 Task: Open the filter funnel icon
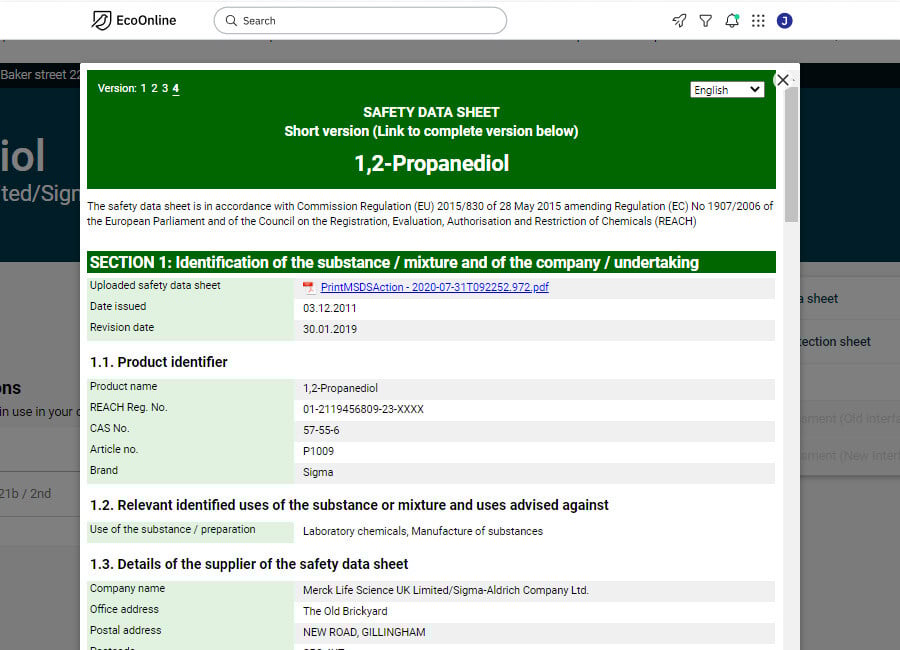click(x=705, y=21)
